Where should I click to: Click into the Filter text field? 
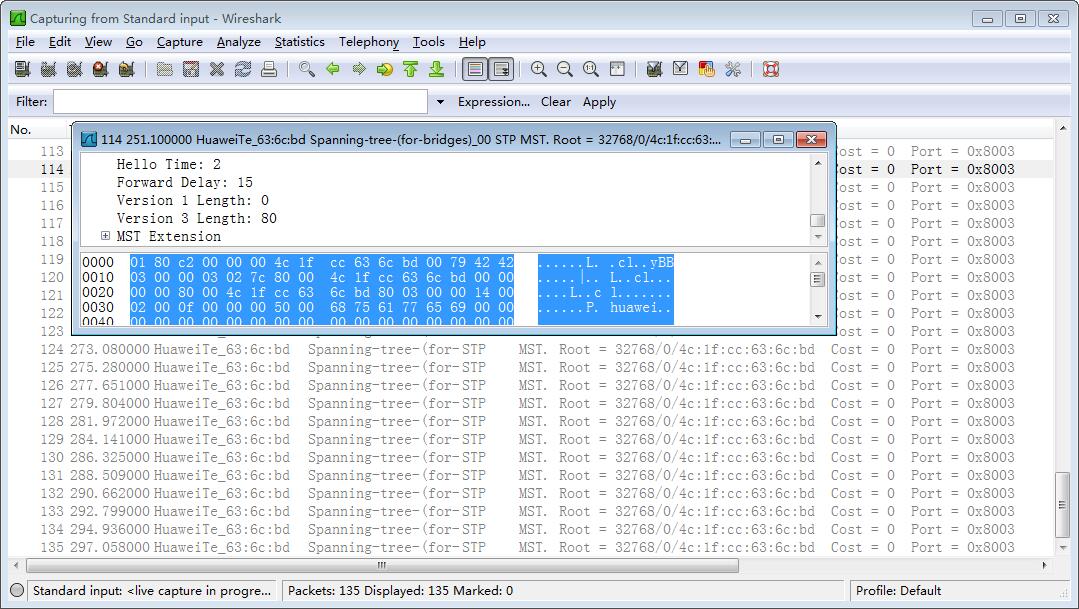coord(240,102)
